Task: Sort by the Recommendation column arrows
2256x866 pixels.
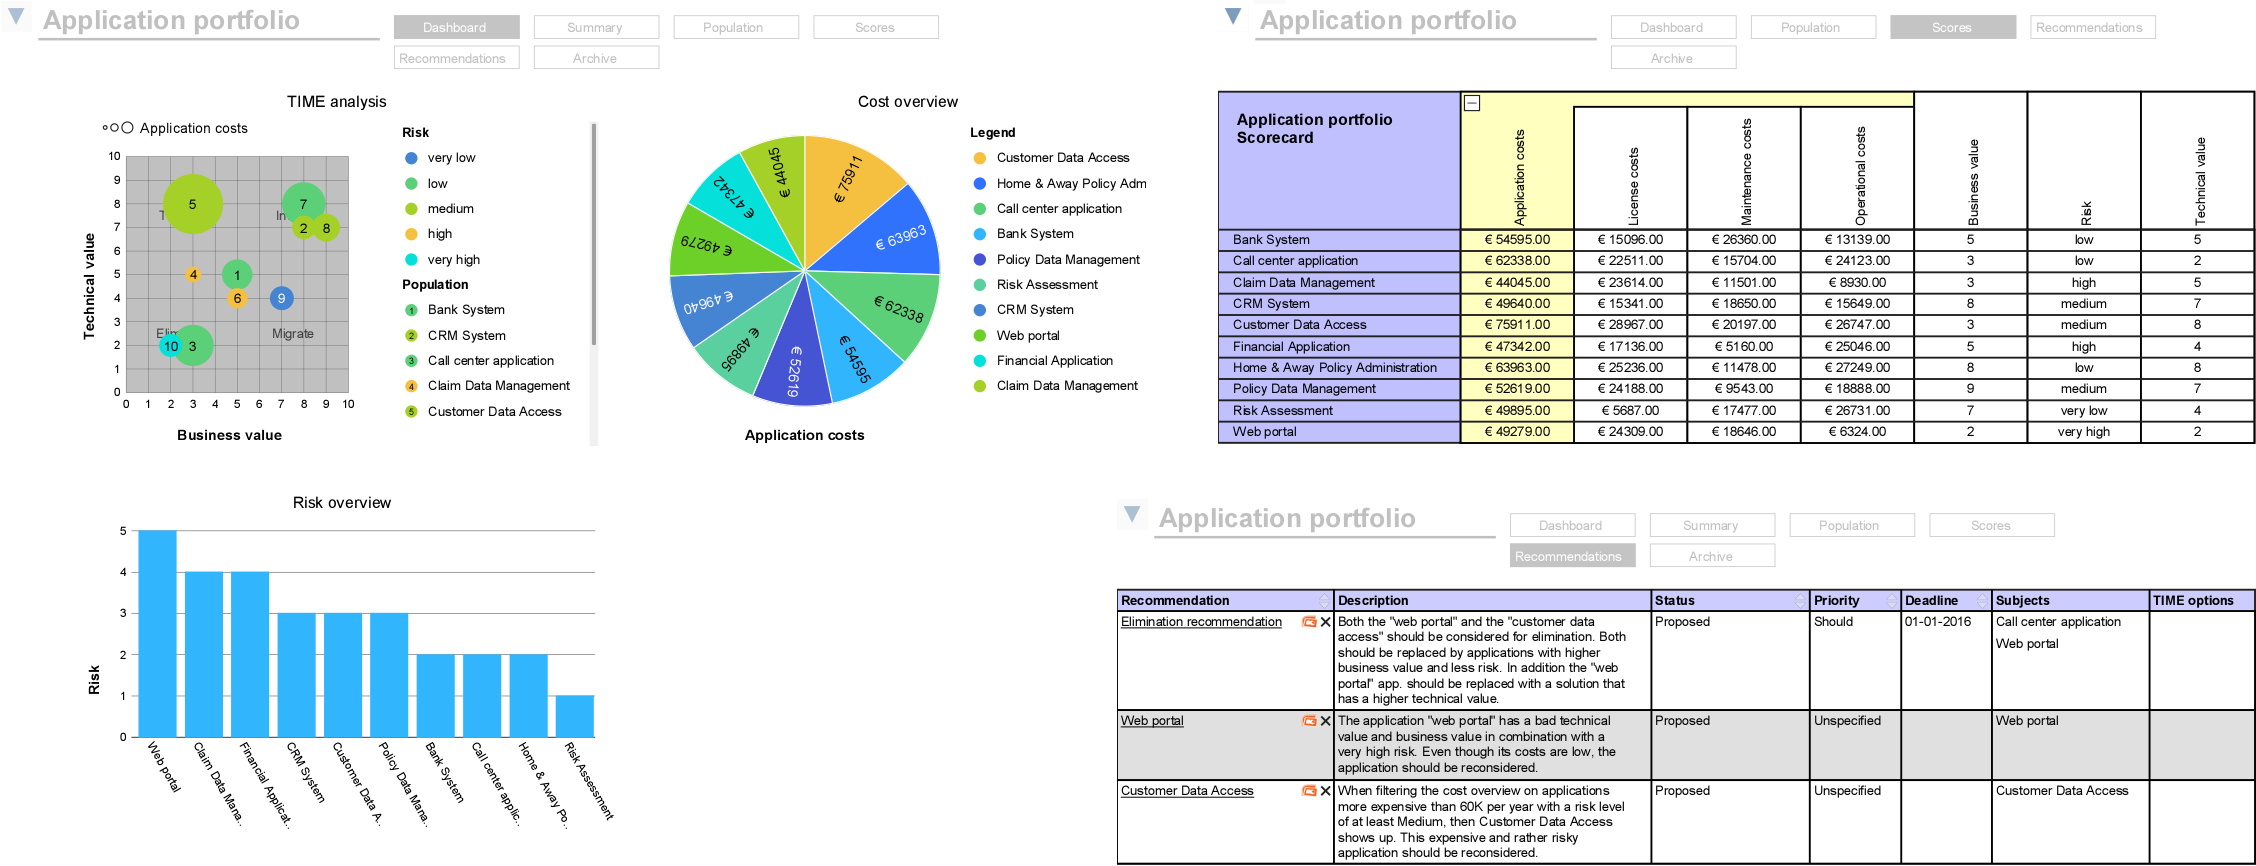Action: [1325, 601]
